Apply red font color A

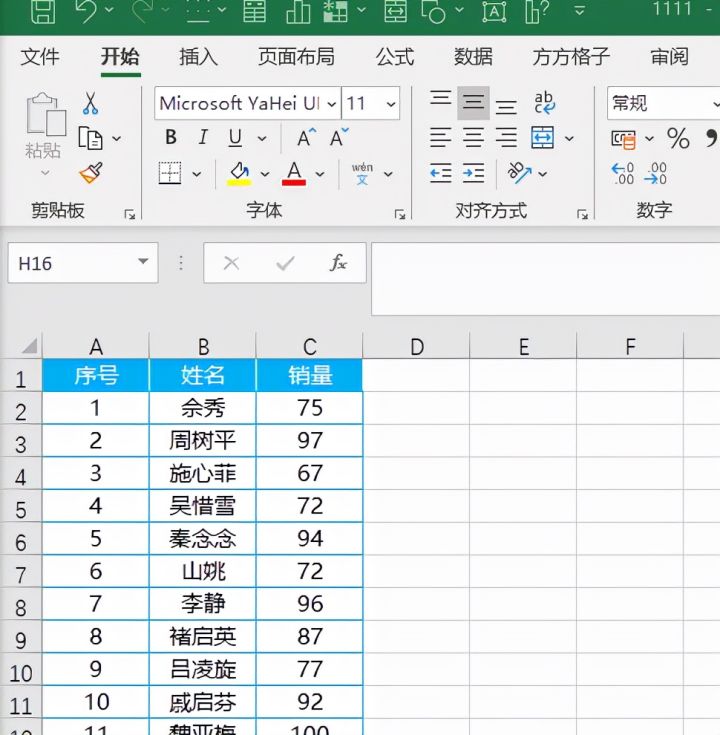(x=294, y=173)
